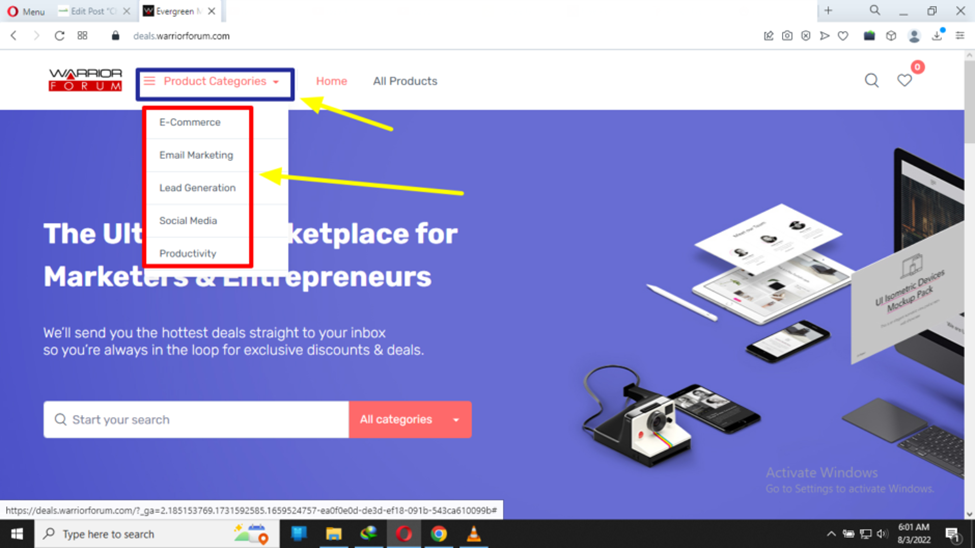Switch to the Edit Post tab

coord(93,11)
